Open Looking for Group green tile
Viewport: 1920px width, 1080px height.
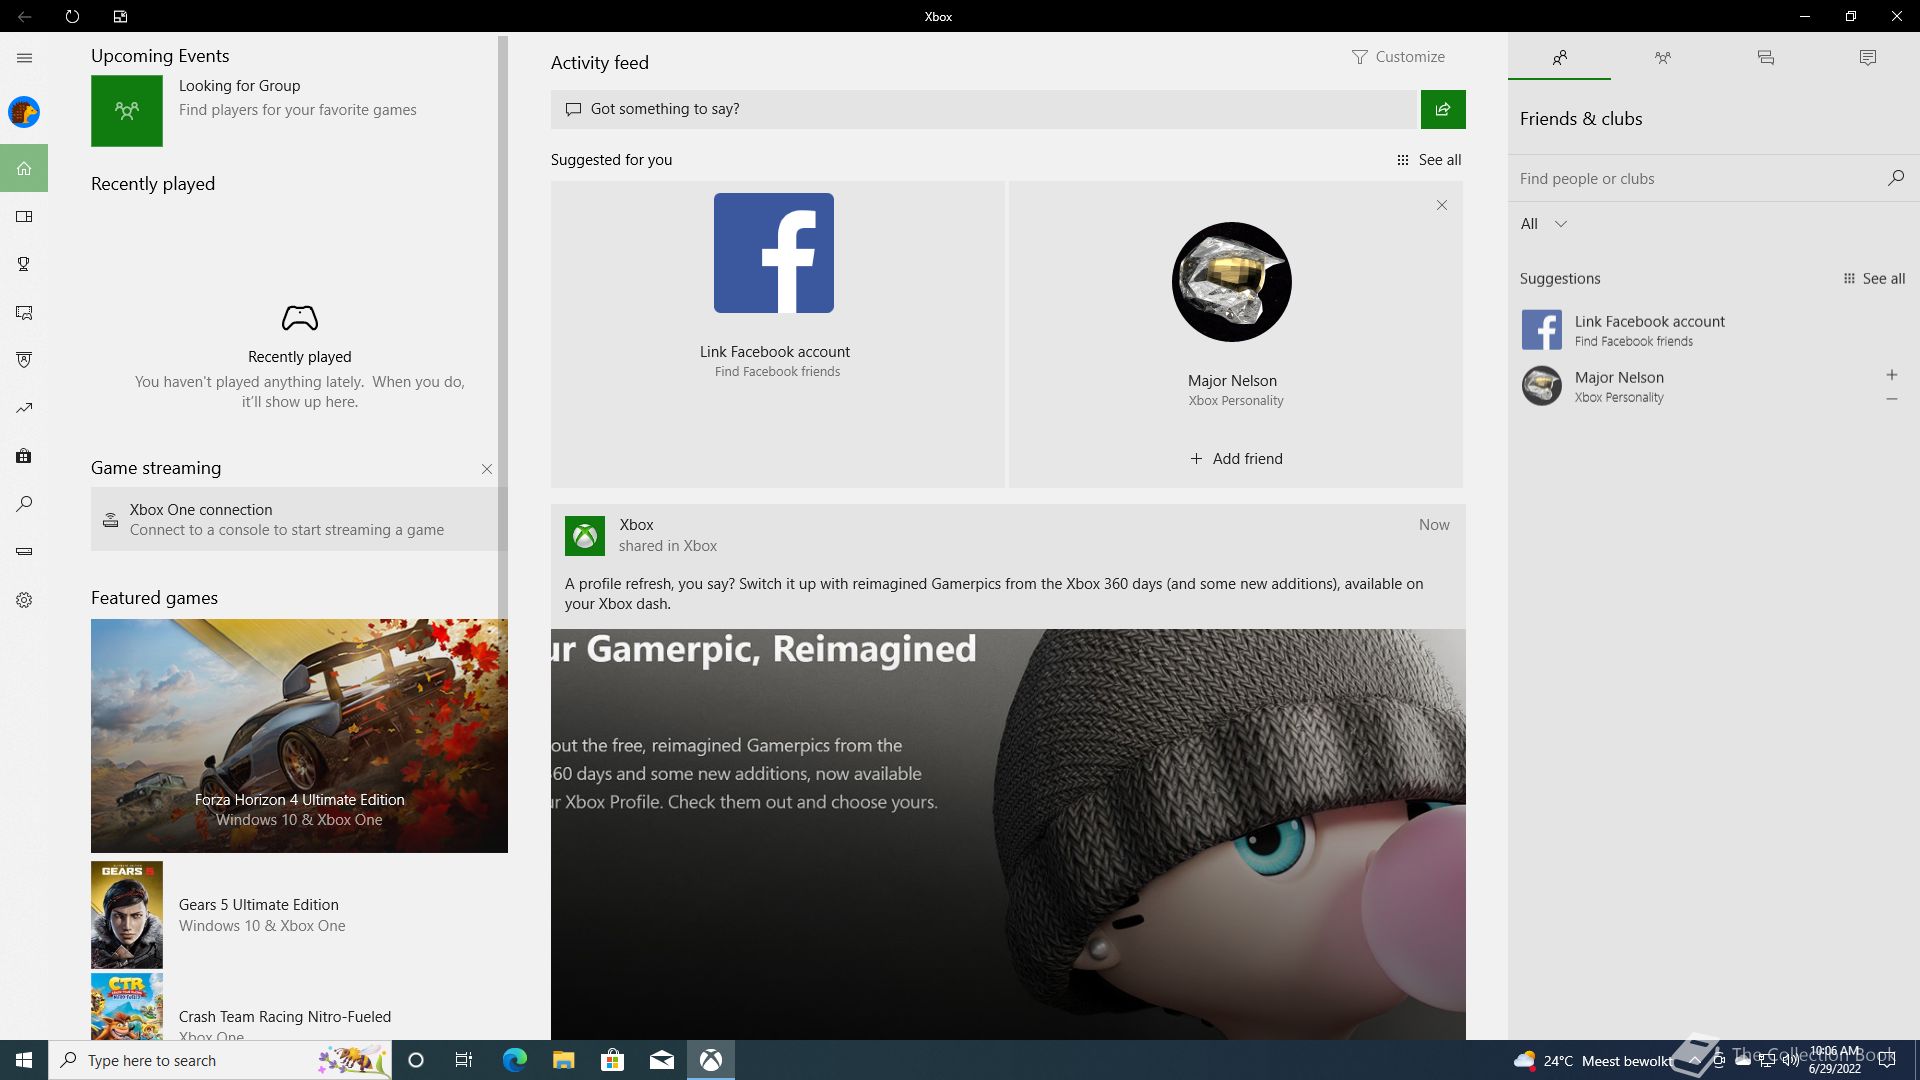(x=127, y=111)
